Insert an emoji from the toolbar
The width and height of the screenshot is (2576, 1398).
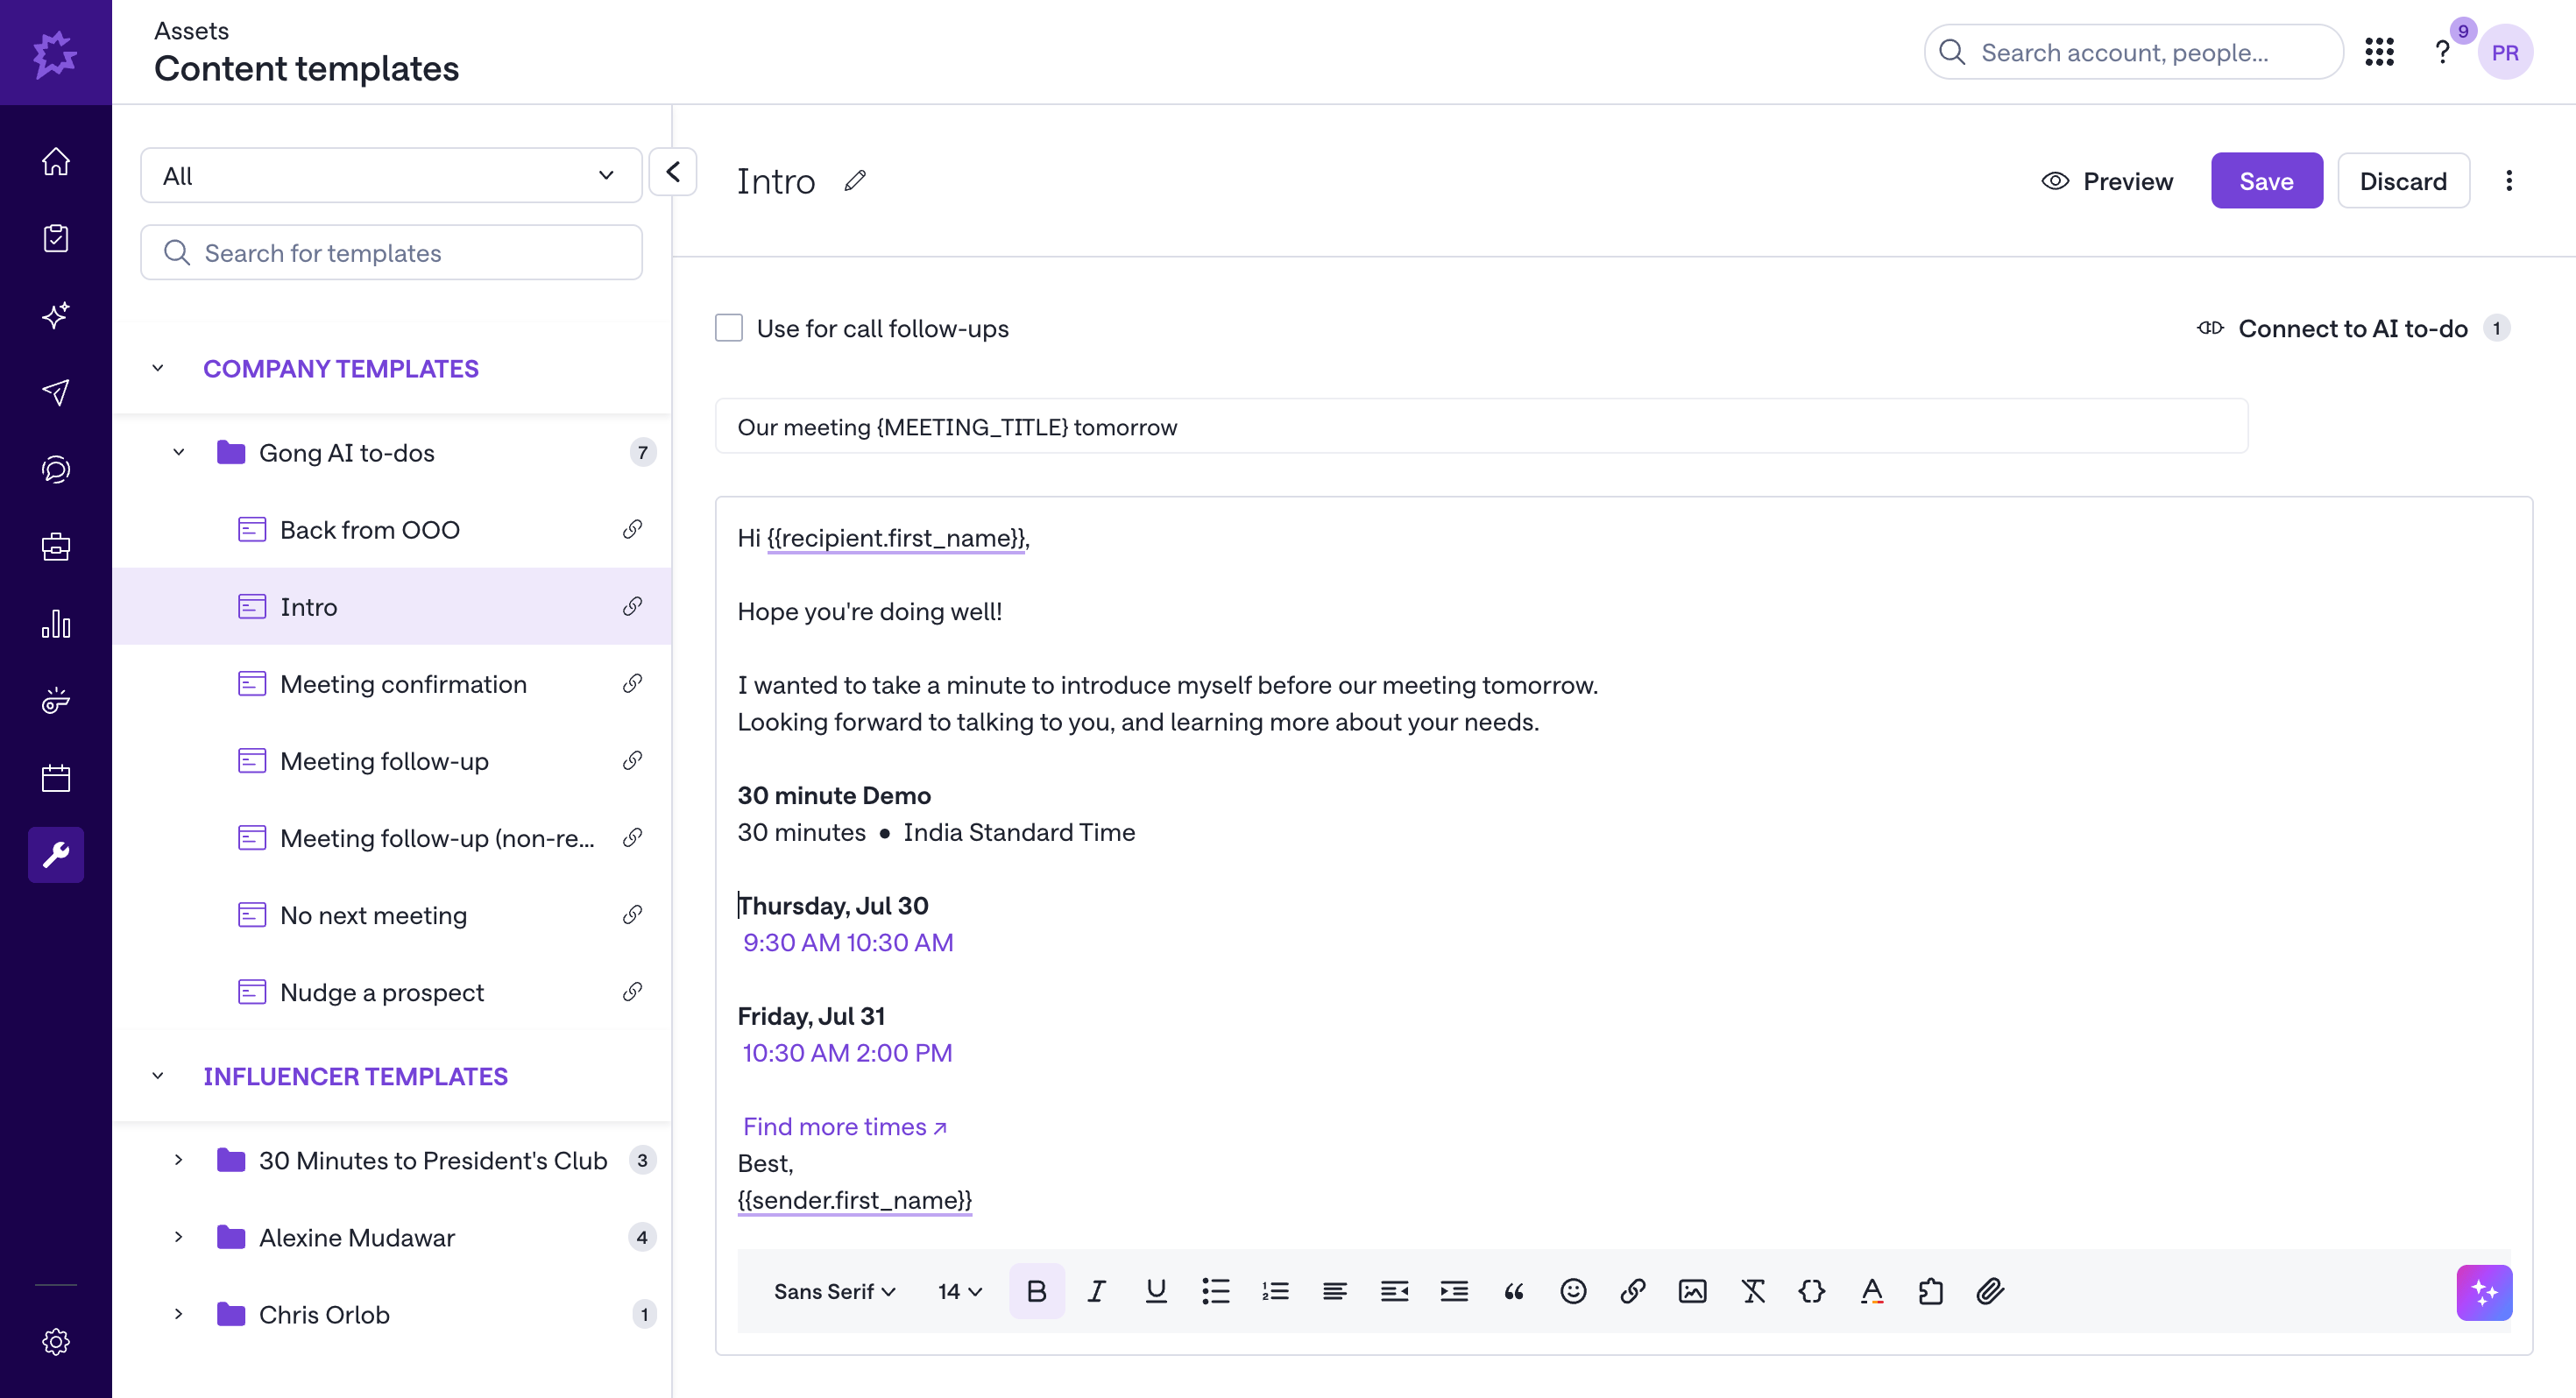tap(1573, 1291)
